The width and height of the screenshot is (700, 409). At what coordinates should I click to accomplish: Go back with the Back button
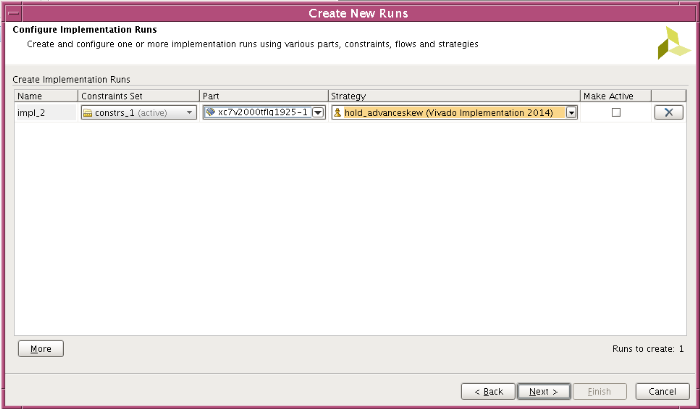pyautogui.click(x=489, y=391)
